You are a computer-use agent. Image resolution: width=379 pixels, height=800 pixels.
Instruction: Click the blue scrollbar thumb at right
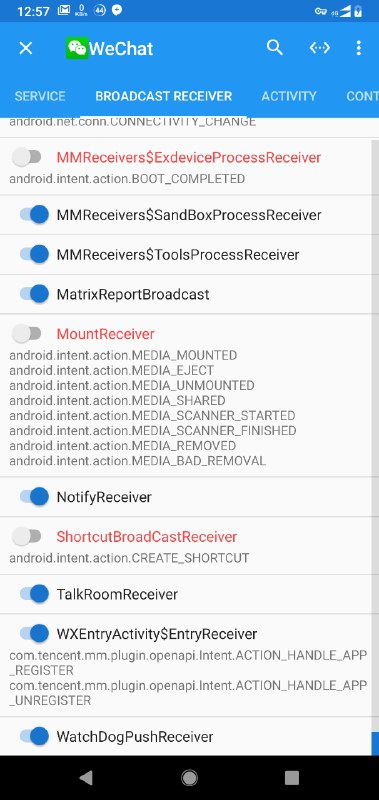[x=375, y=743]
